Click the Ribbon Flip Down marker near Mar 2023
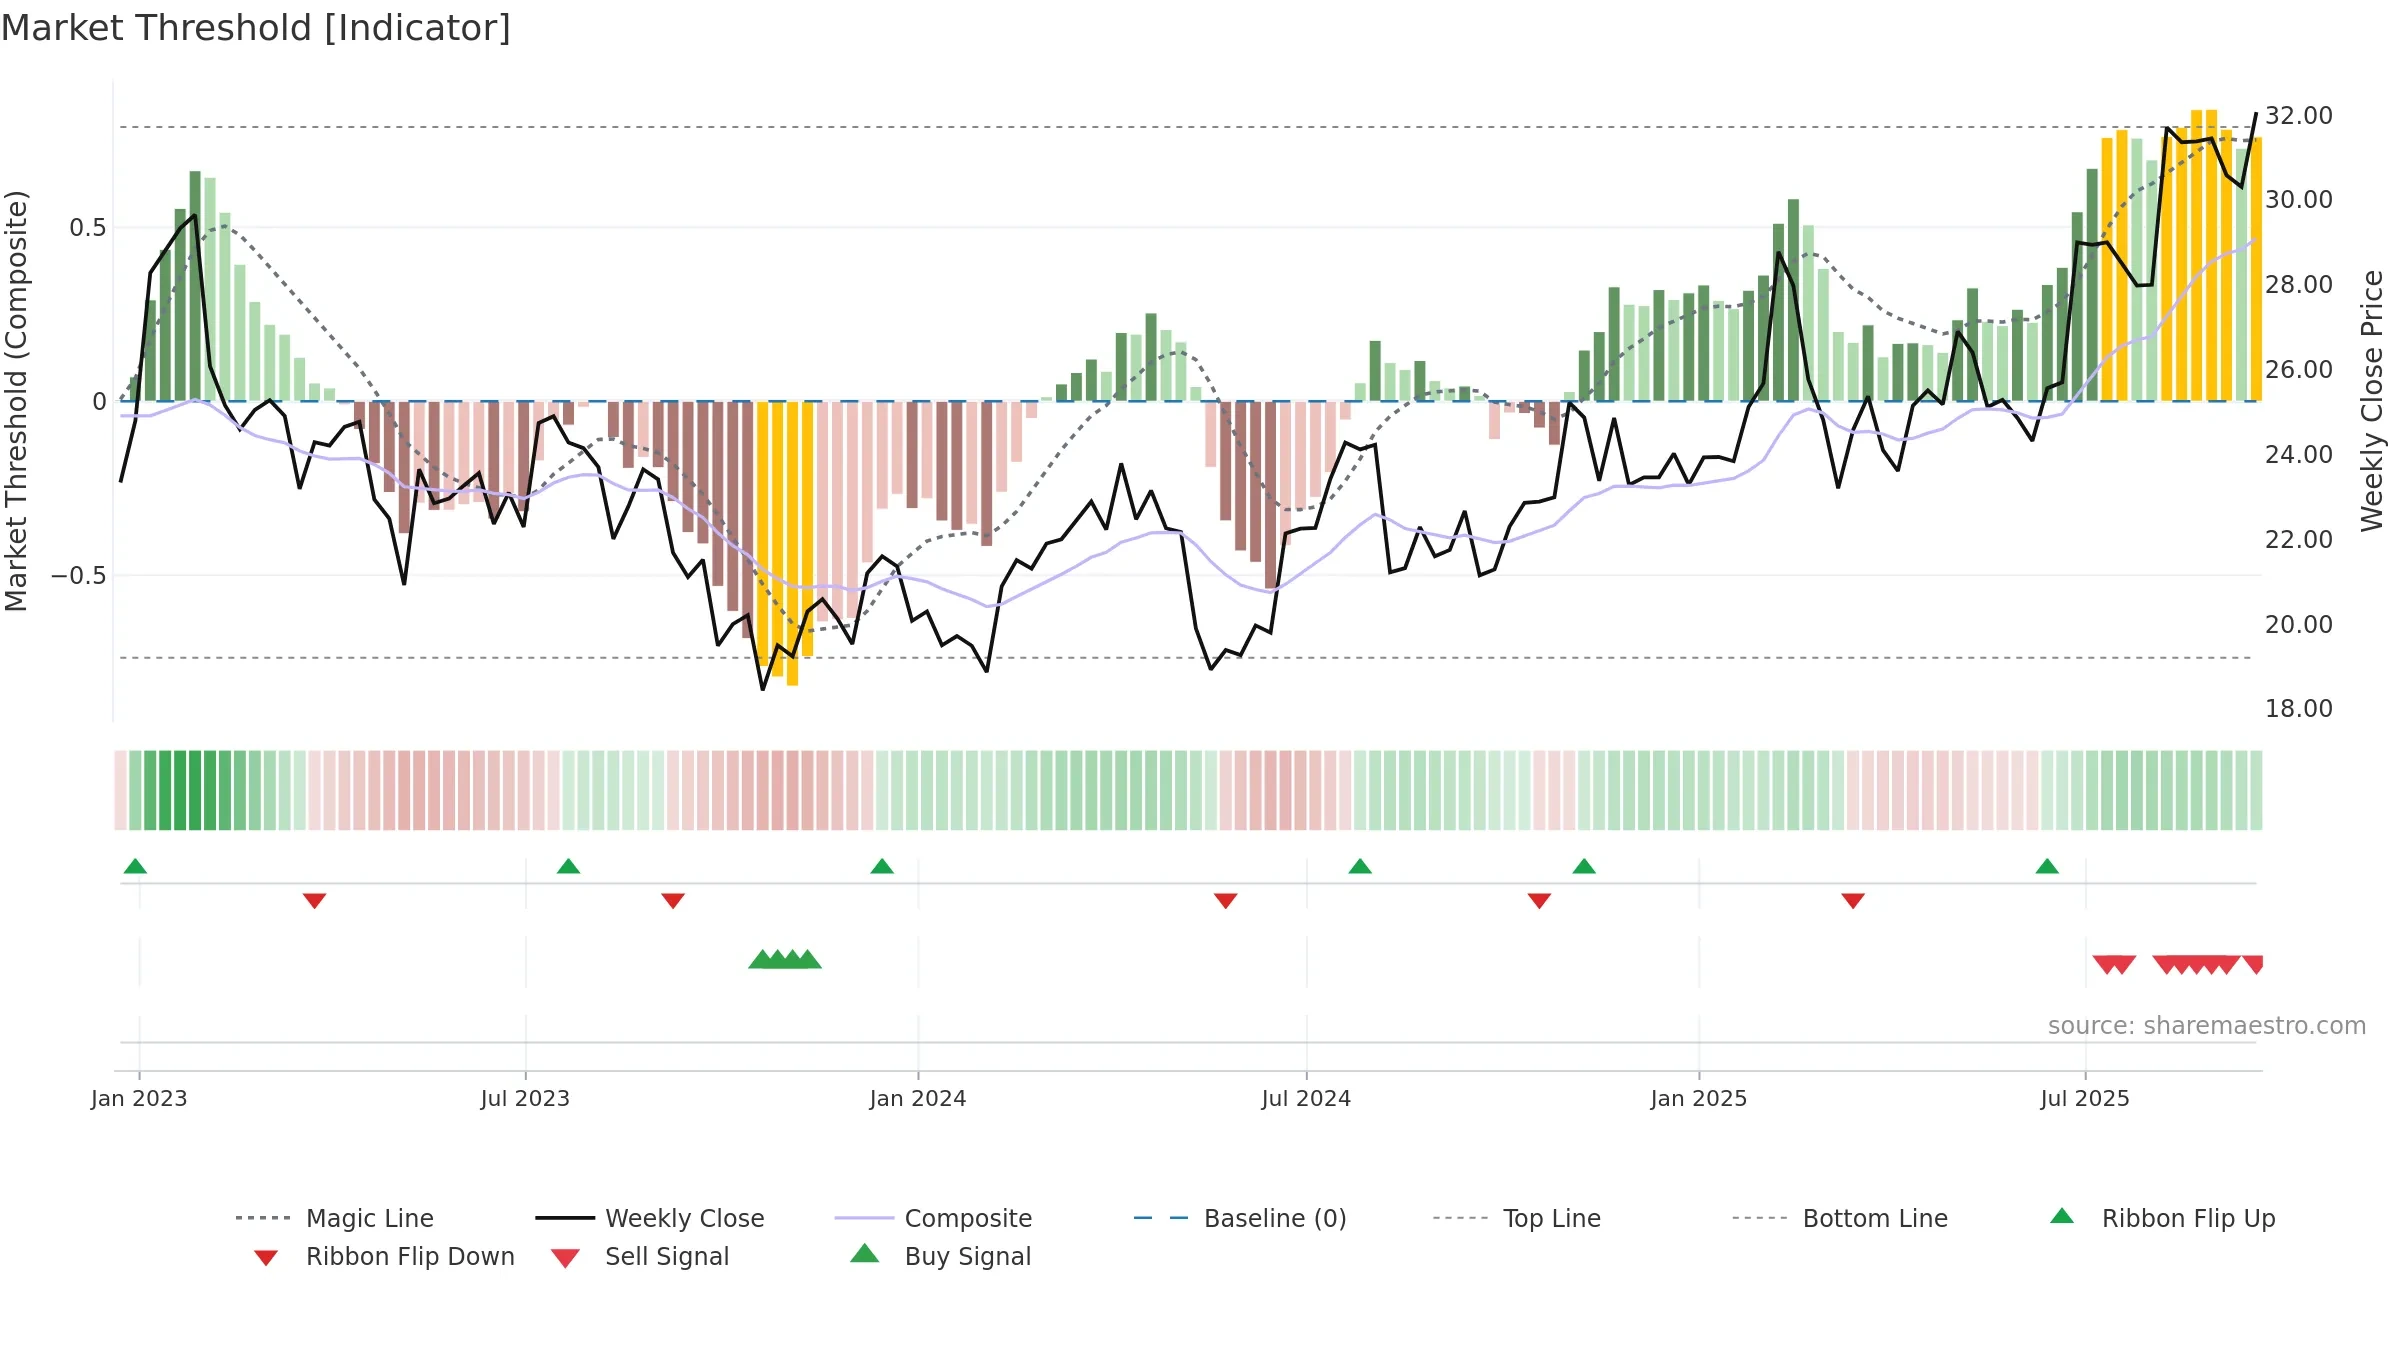Image resolution: width=2400 pixels, height=1350 pixels. 314,901
